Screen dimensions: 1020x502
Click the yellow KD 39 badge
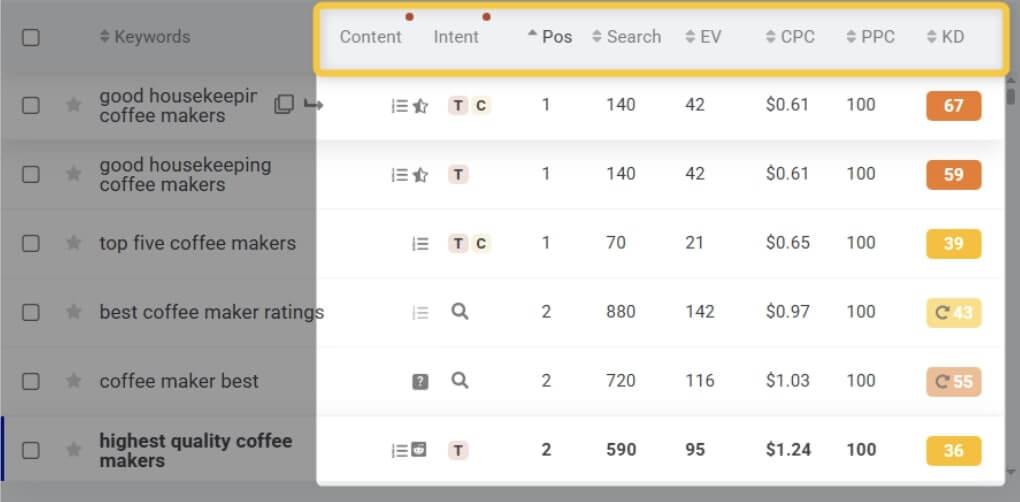point(954,244)
